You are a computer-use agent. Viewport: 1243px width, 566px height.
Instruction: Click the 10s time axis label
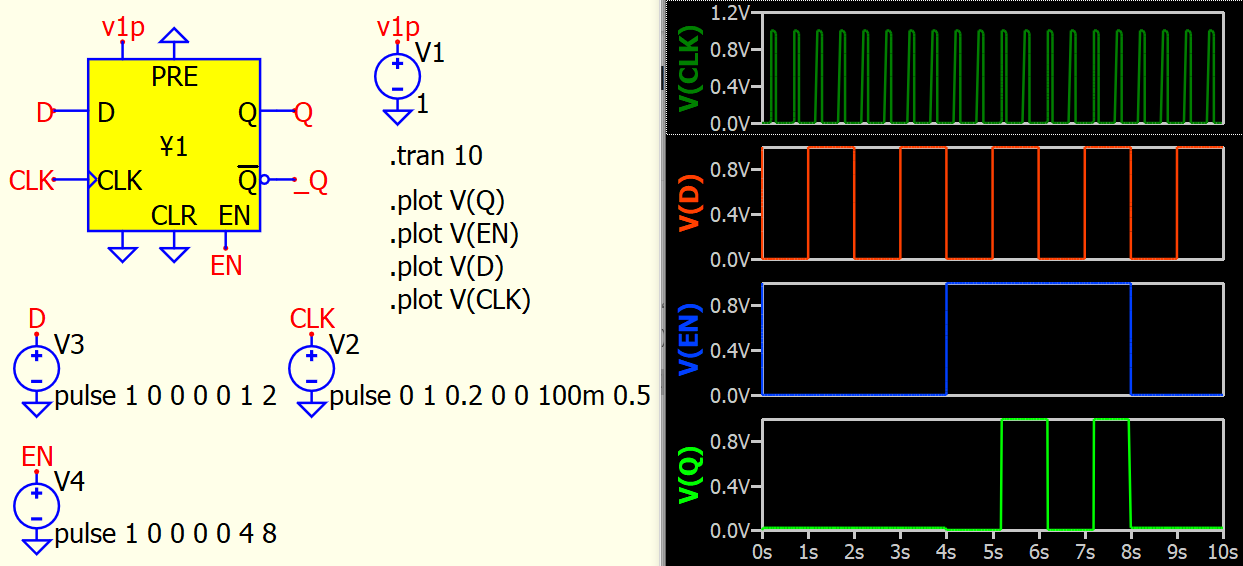click(1223, 551)
